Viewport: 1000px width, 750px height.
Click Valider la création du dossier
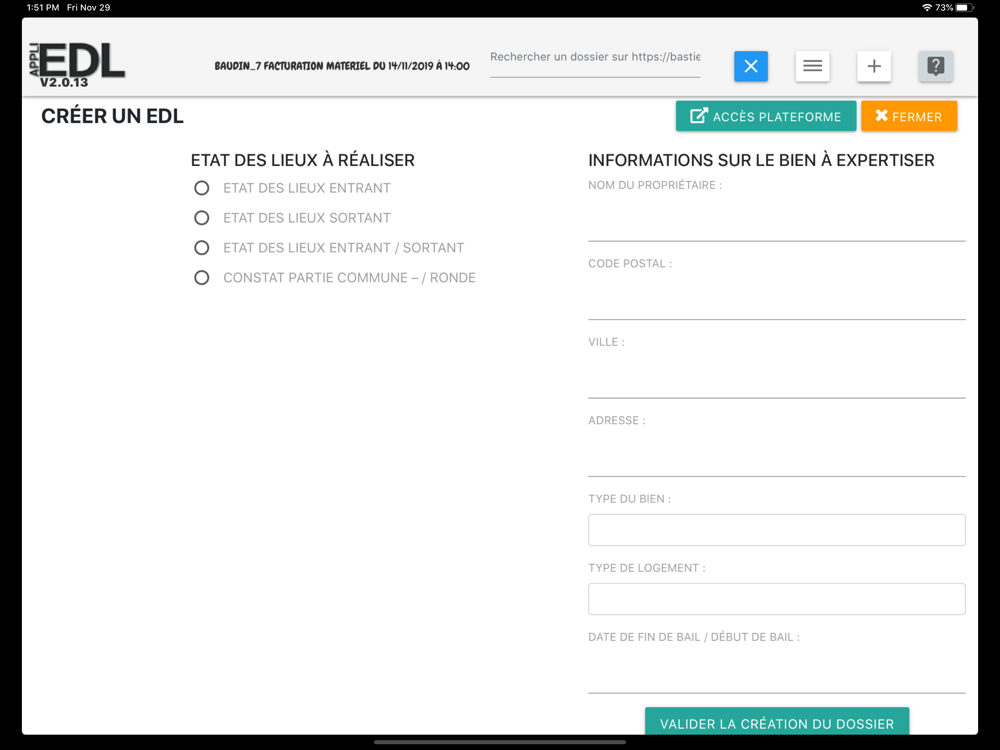coord(777,721)
